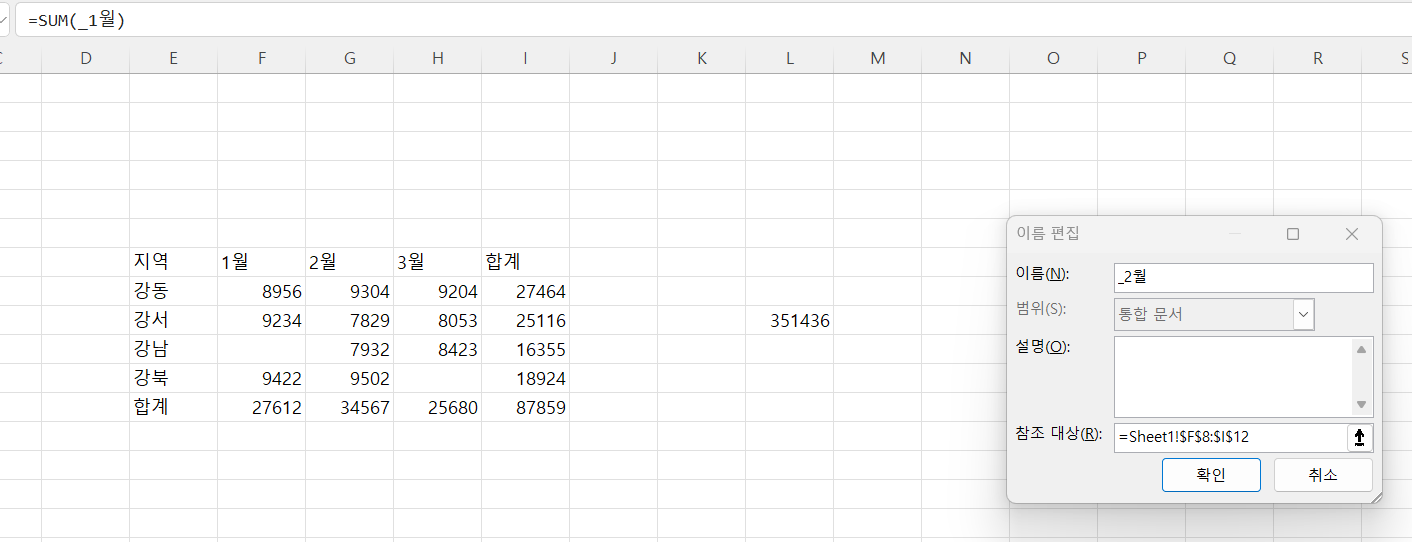Image resolution: width=1412 pixels, height=542 pixels.
Task: Click cell with value 9422
Action: (x=262, y=379)
